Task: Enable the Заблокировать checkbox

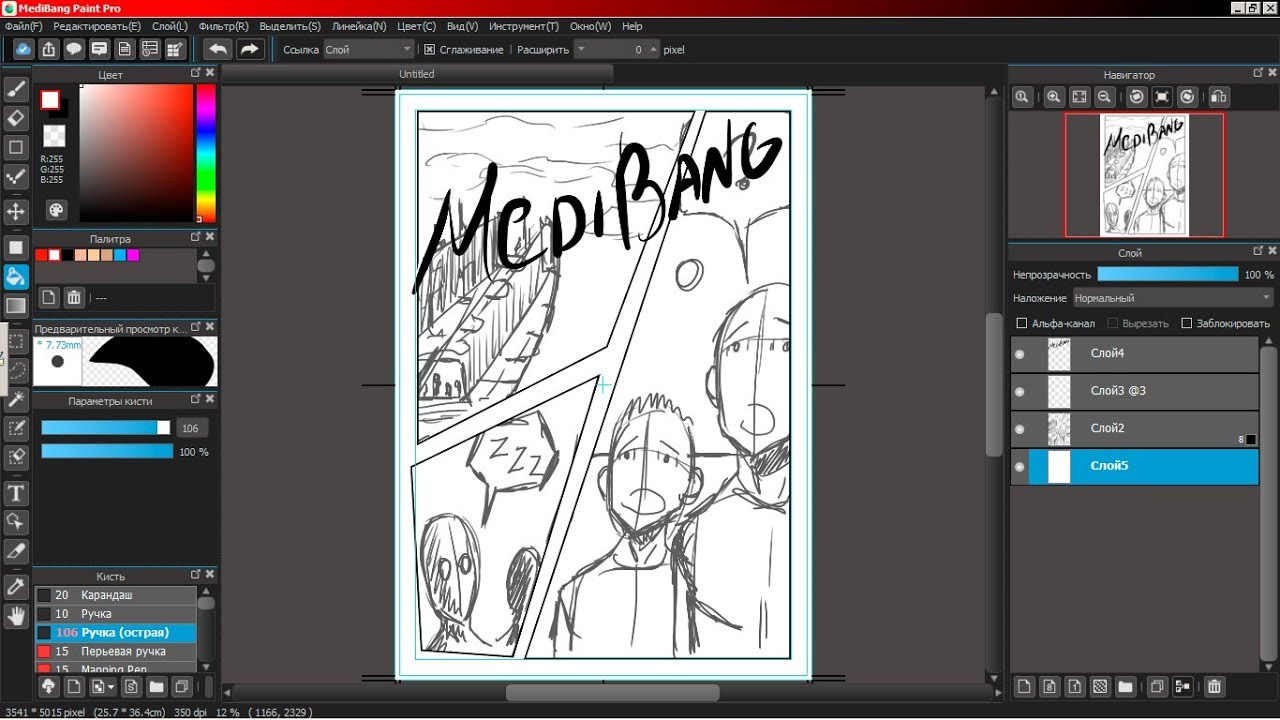Action: [1187, 323]
